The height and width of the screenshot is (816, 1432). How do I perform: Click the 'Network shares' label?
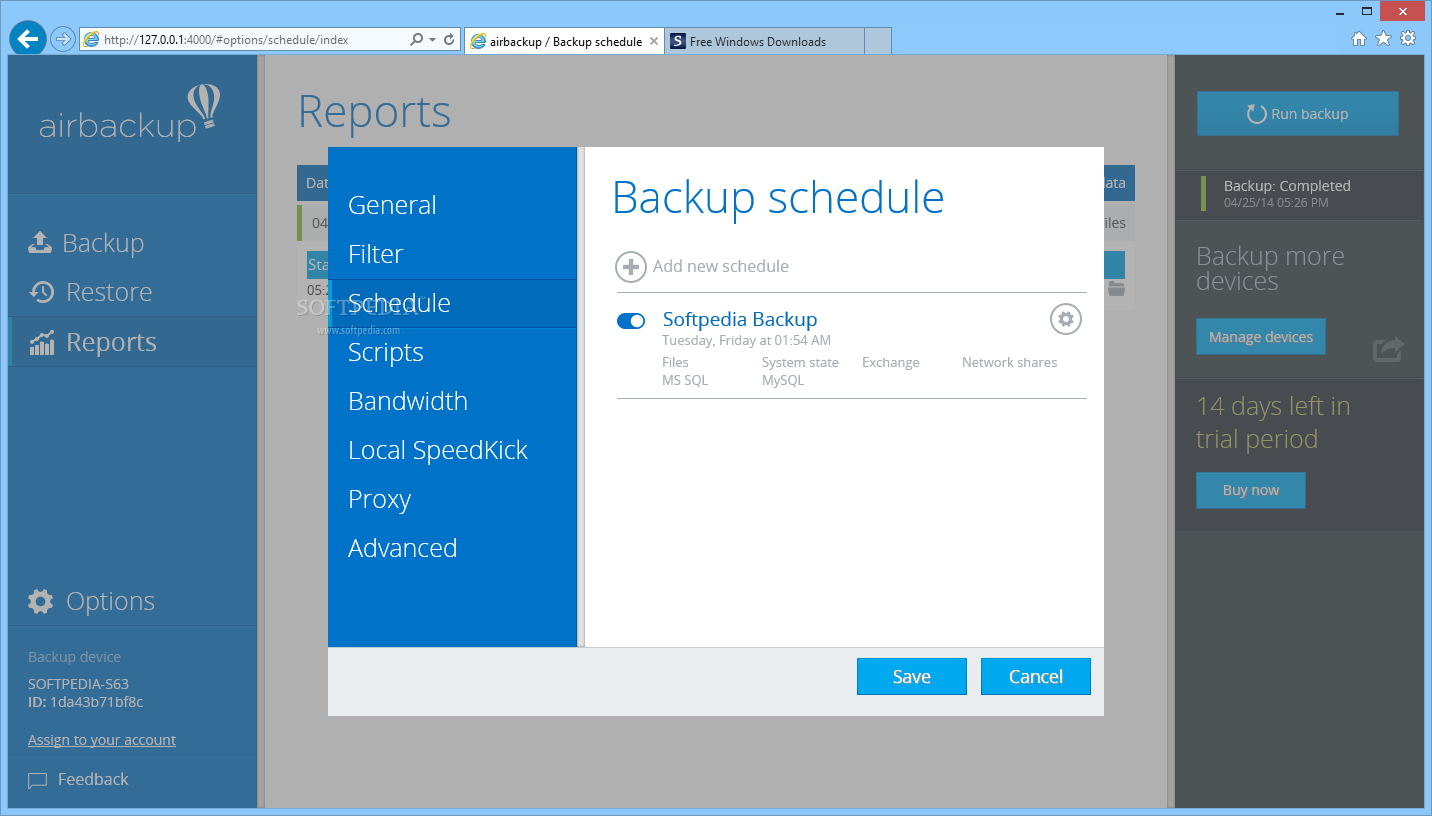[1009, 362]
